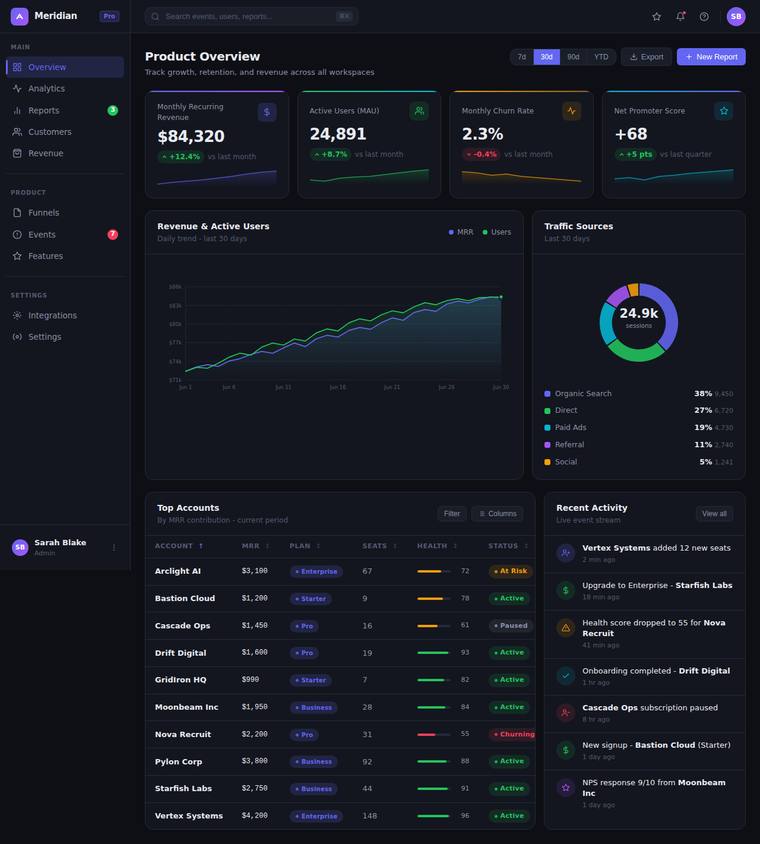Click the Export button

tap(646, 57)
